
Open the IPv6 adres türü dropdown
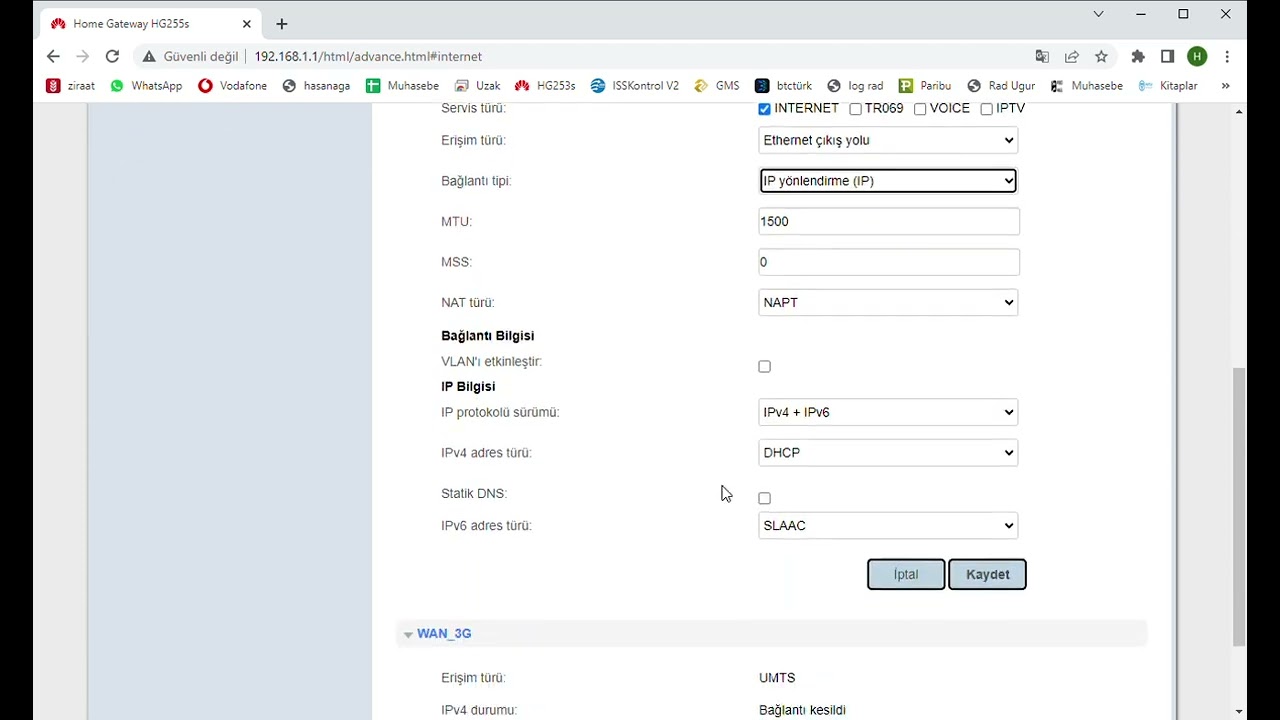pyautogui.click(x=888, y=525)
